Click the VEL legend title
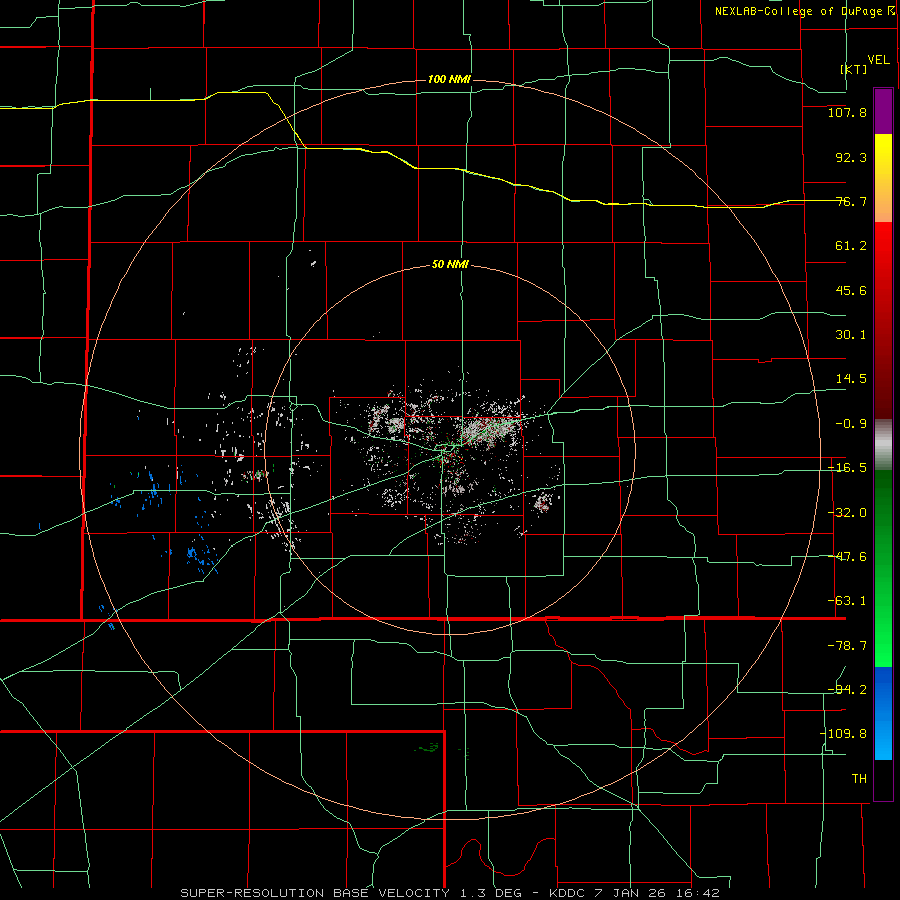Viewport: 900px width, 900px height. [879, 59]
